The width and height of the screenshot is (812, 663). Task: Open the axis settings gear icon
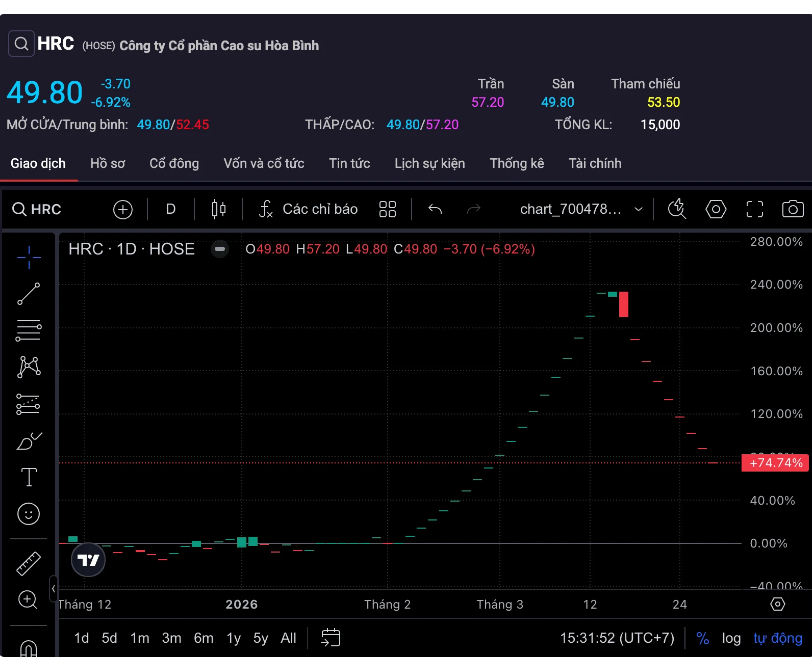[777, 604]
